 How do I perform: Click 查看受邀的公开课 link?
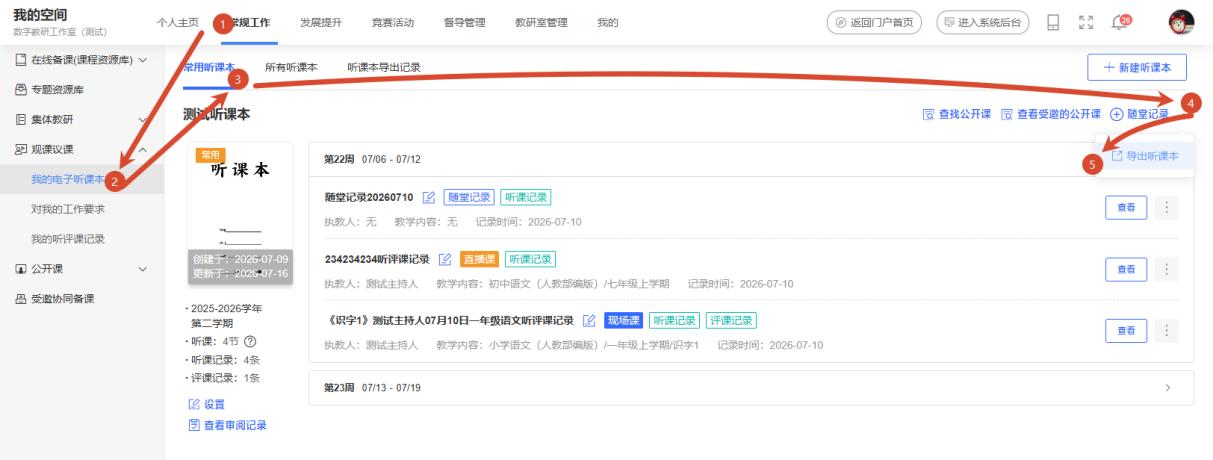coord(1051,115)
